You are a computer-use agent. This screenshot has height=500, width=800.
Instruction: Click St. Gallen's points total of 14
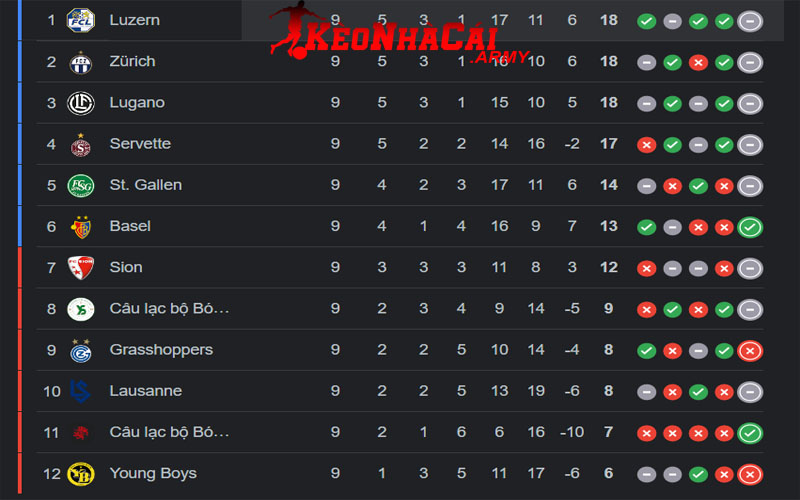(x=608, y=186)
